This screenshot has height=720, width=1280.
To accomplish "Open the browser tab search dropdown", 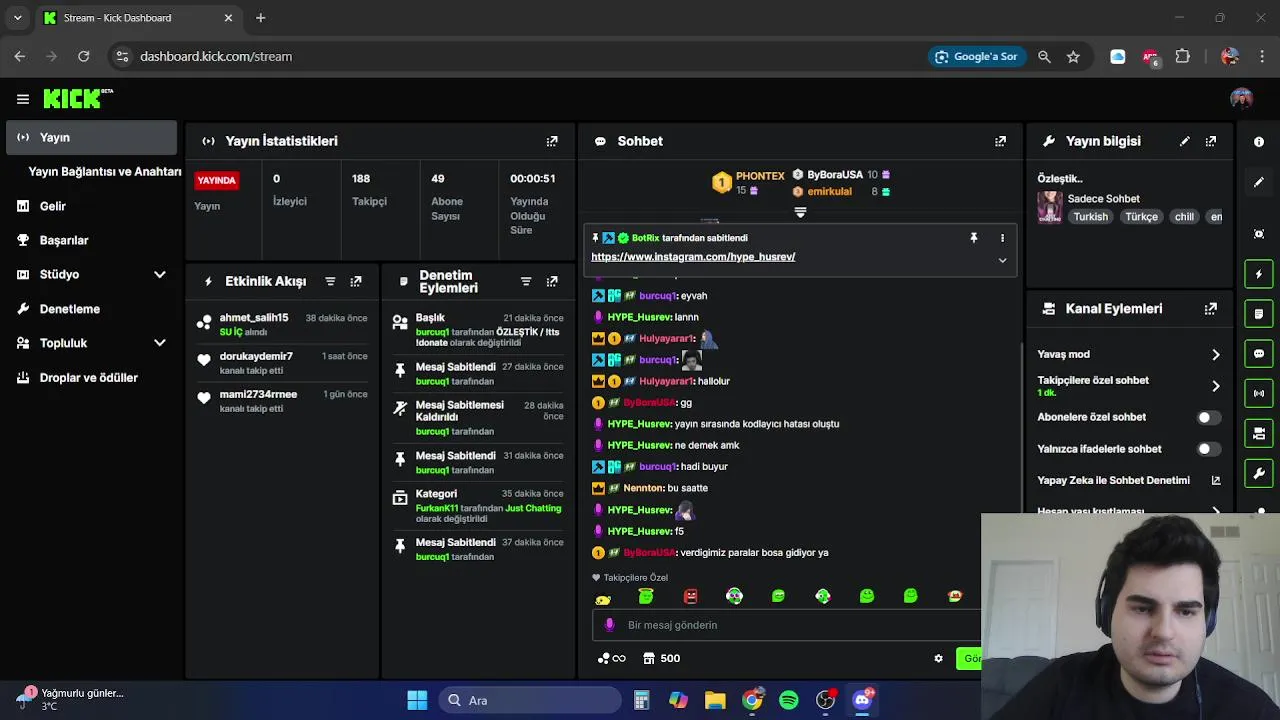I will pyautogui.click(x=17, y=18).
